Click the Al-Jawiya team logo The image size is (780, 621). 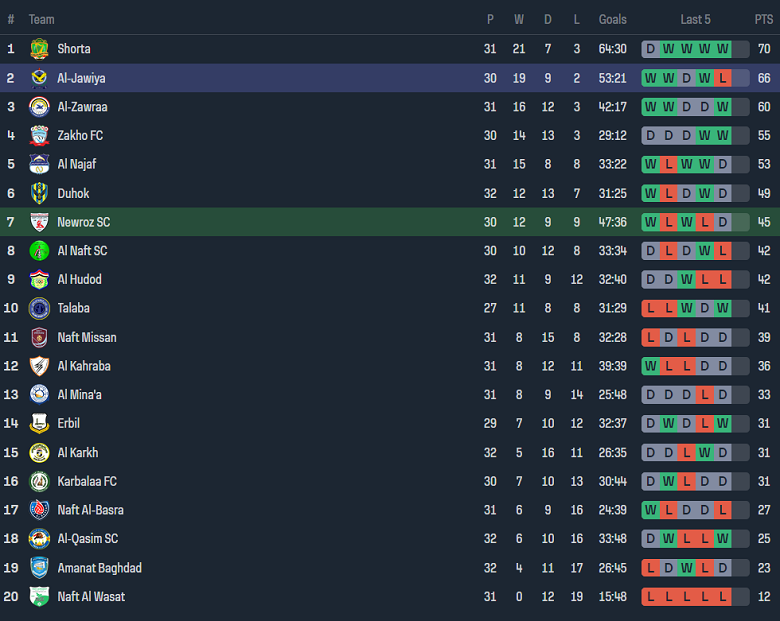click(39, 78)
